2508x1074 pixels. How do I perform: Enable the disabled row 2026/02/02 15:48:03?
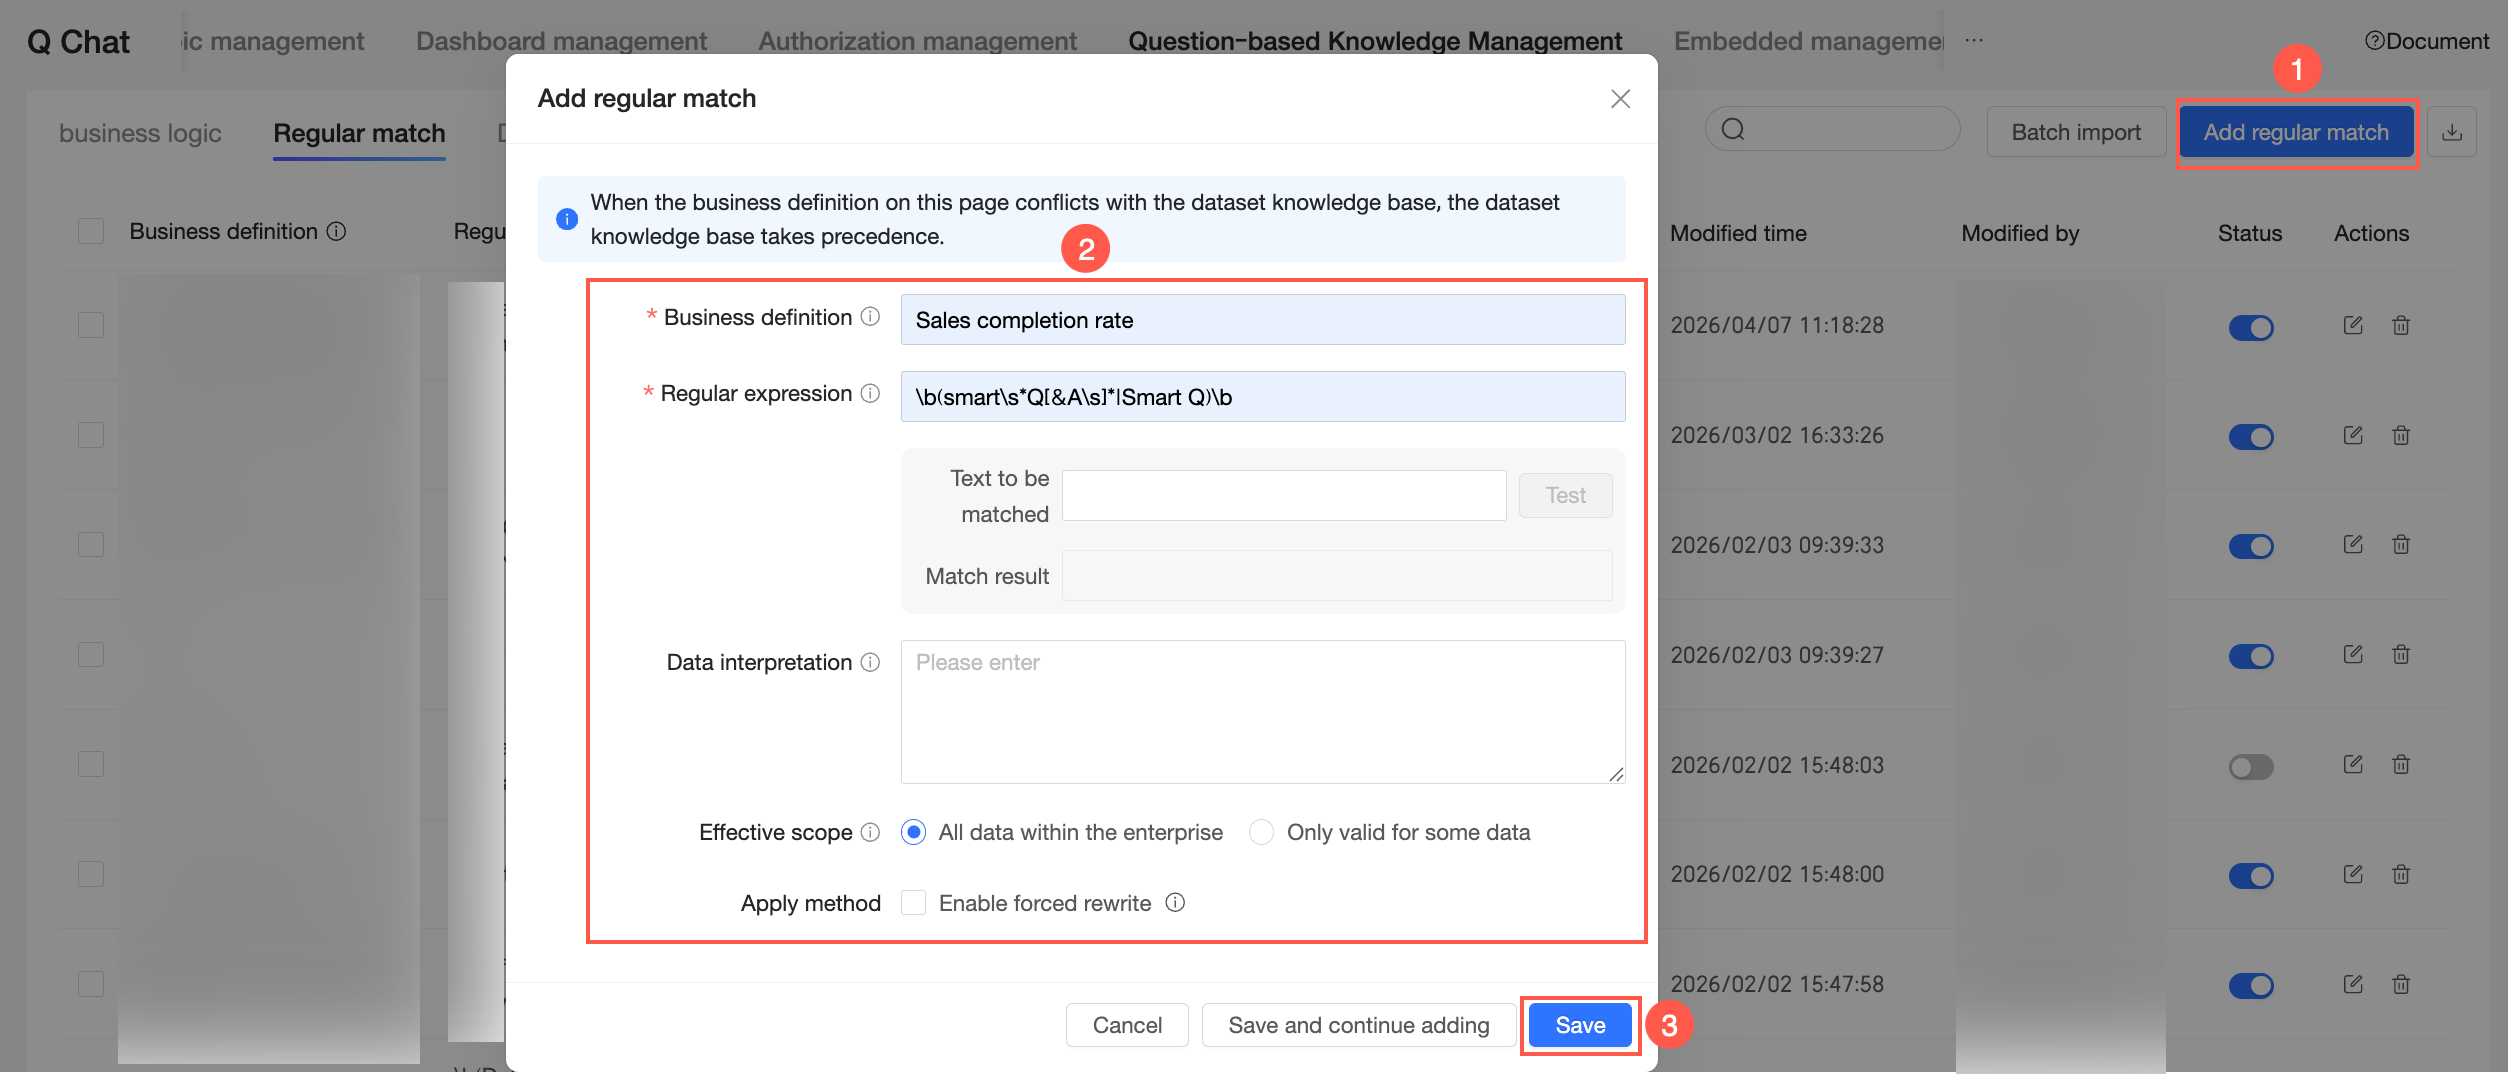coord(2251,766)
